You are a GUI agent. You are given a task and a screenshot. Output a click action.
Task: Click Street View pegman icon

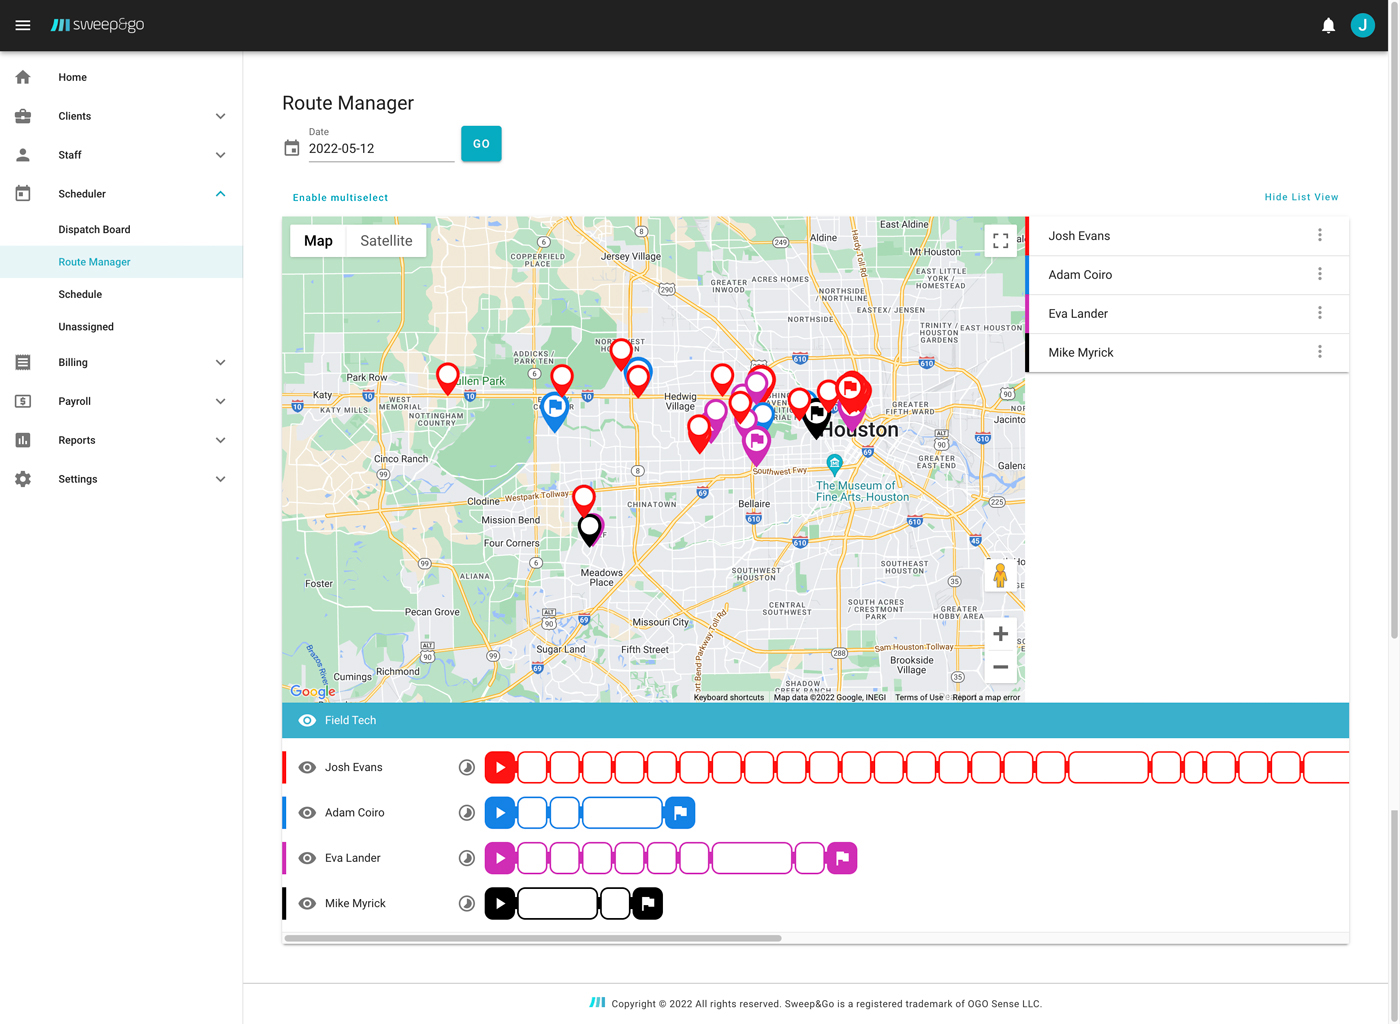(x=1000, y=576)
